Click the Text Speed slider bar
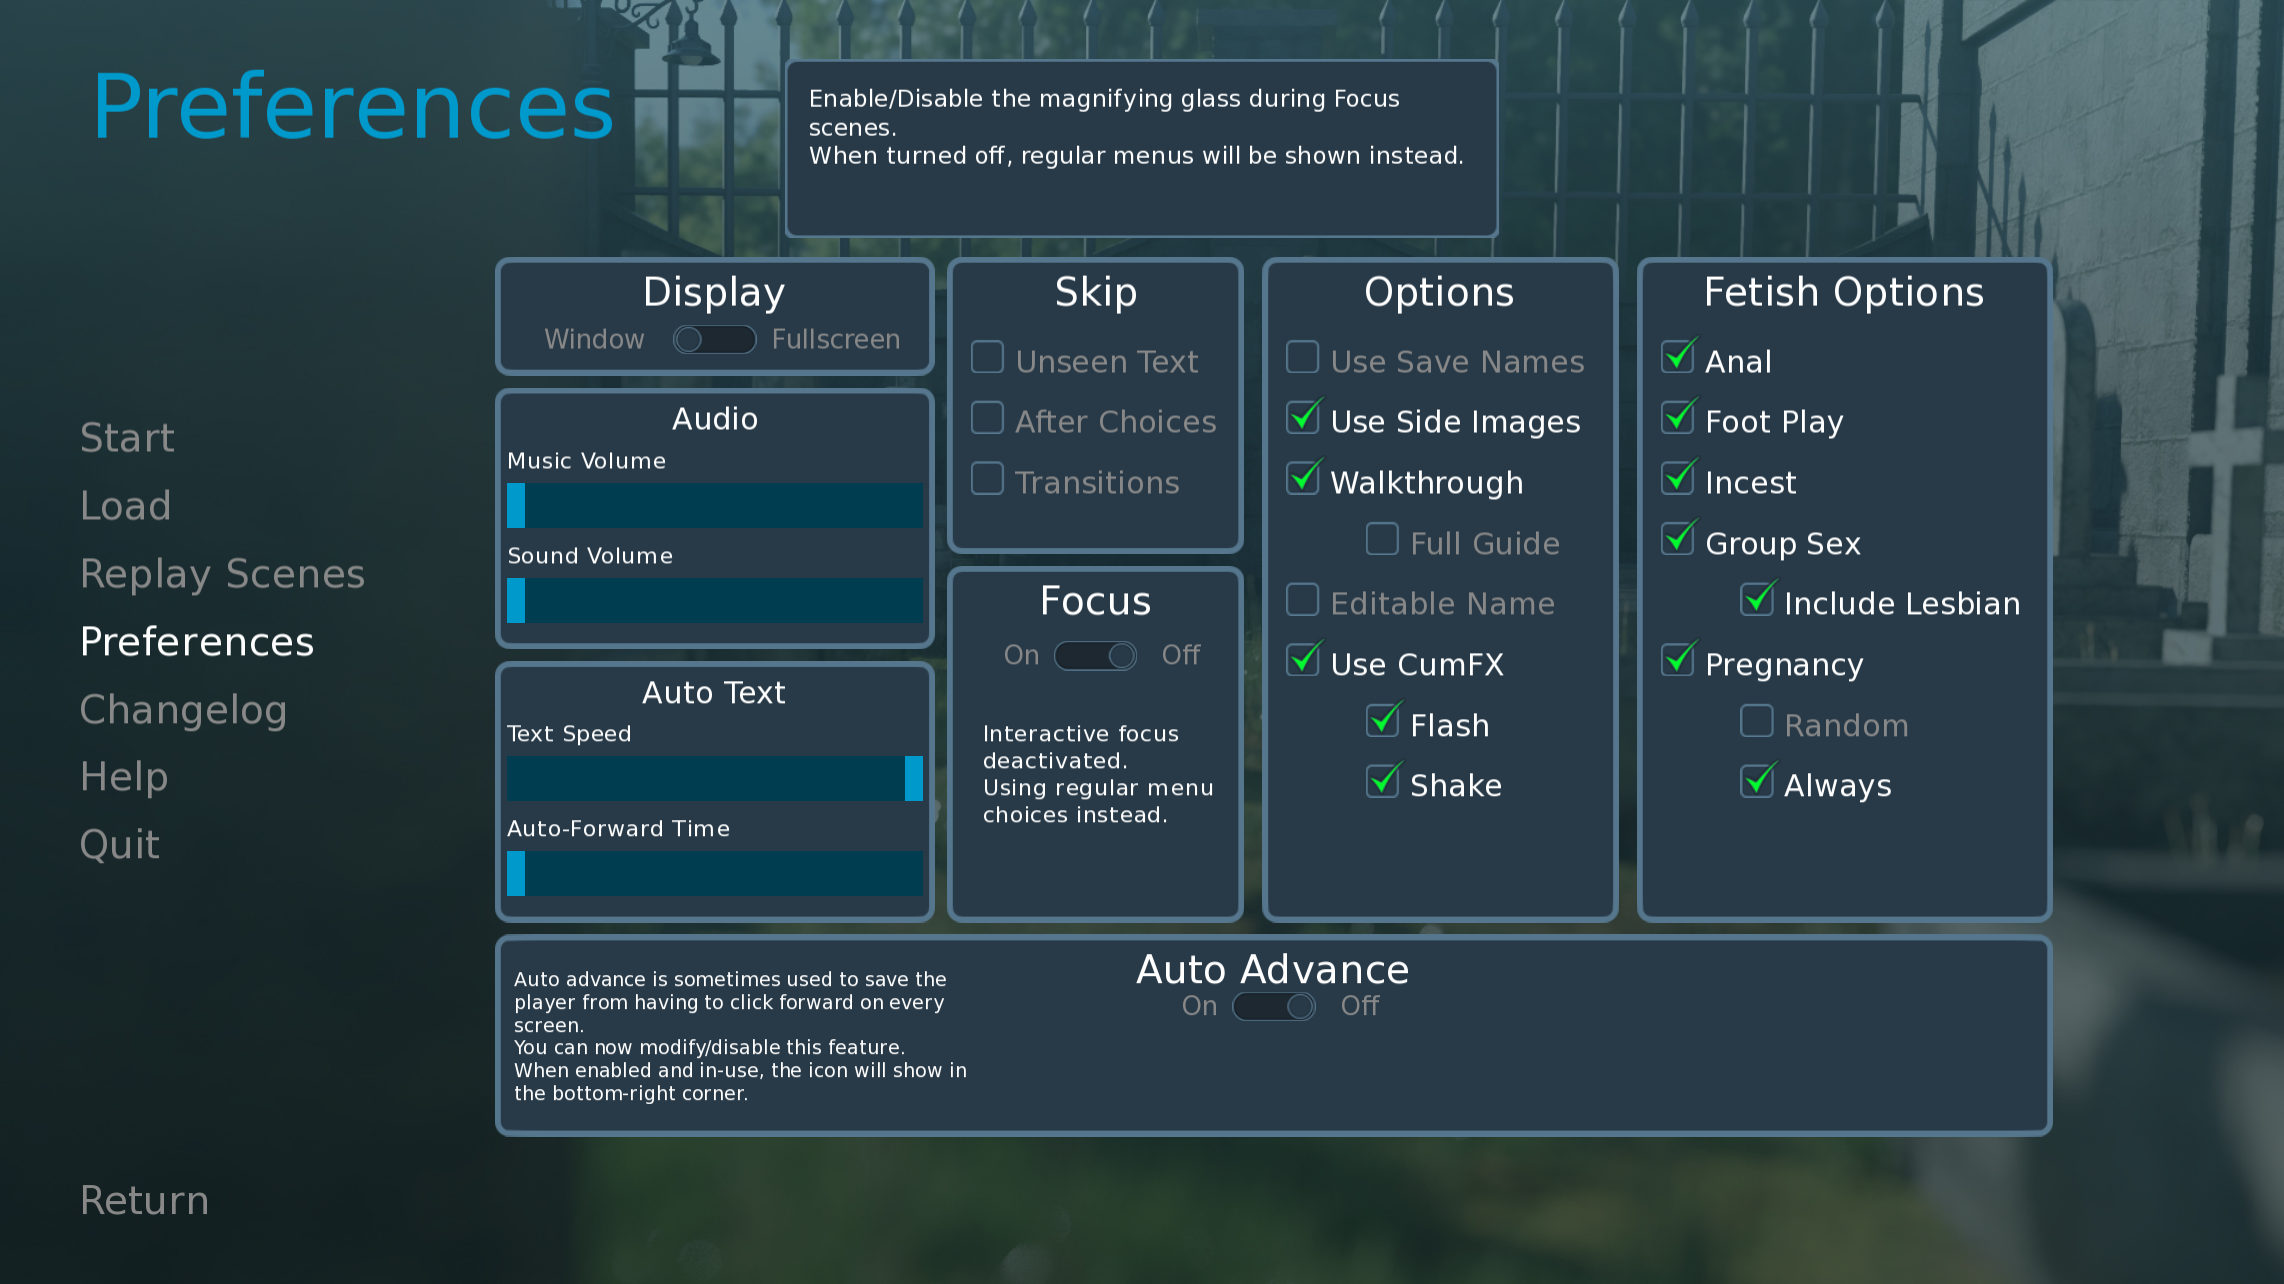Image resolution: width=2284 pixels, height=1284 pixels. click(x=715, y=779)
